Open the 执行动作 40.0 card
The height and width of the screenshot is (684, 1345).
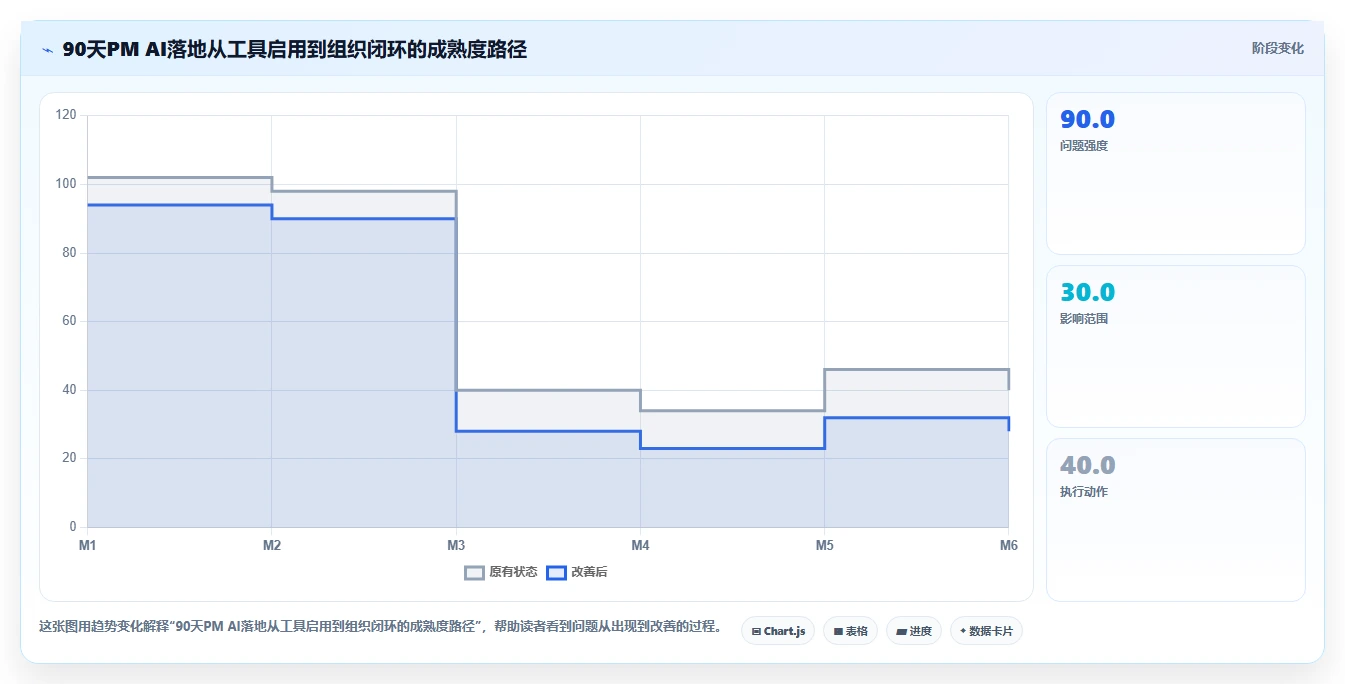coord(1175,520)
